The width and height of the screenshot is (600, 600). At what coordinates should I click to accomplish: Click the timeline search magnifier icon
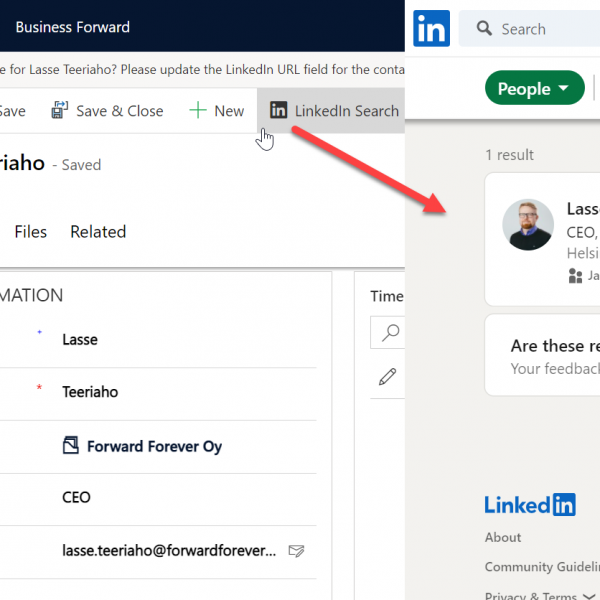(390, 333)
